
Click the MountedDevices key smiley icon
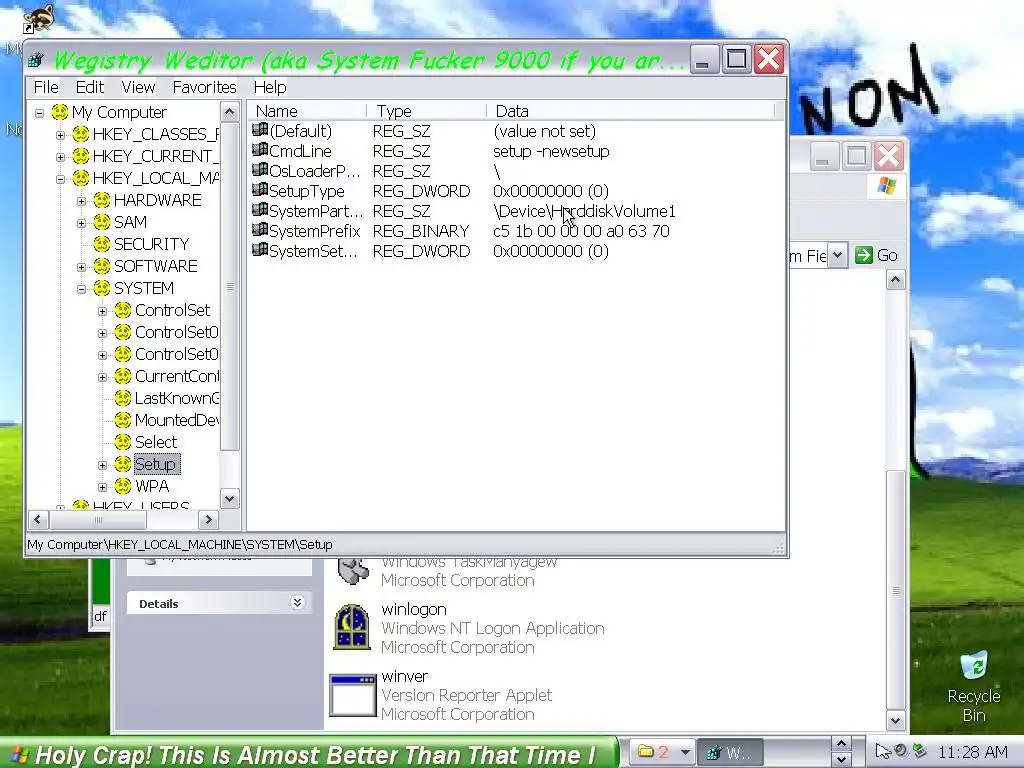(x=123, y=420)
